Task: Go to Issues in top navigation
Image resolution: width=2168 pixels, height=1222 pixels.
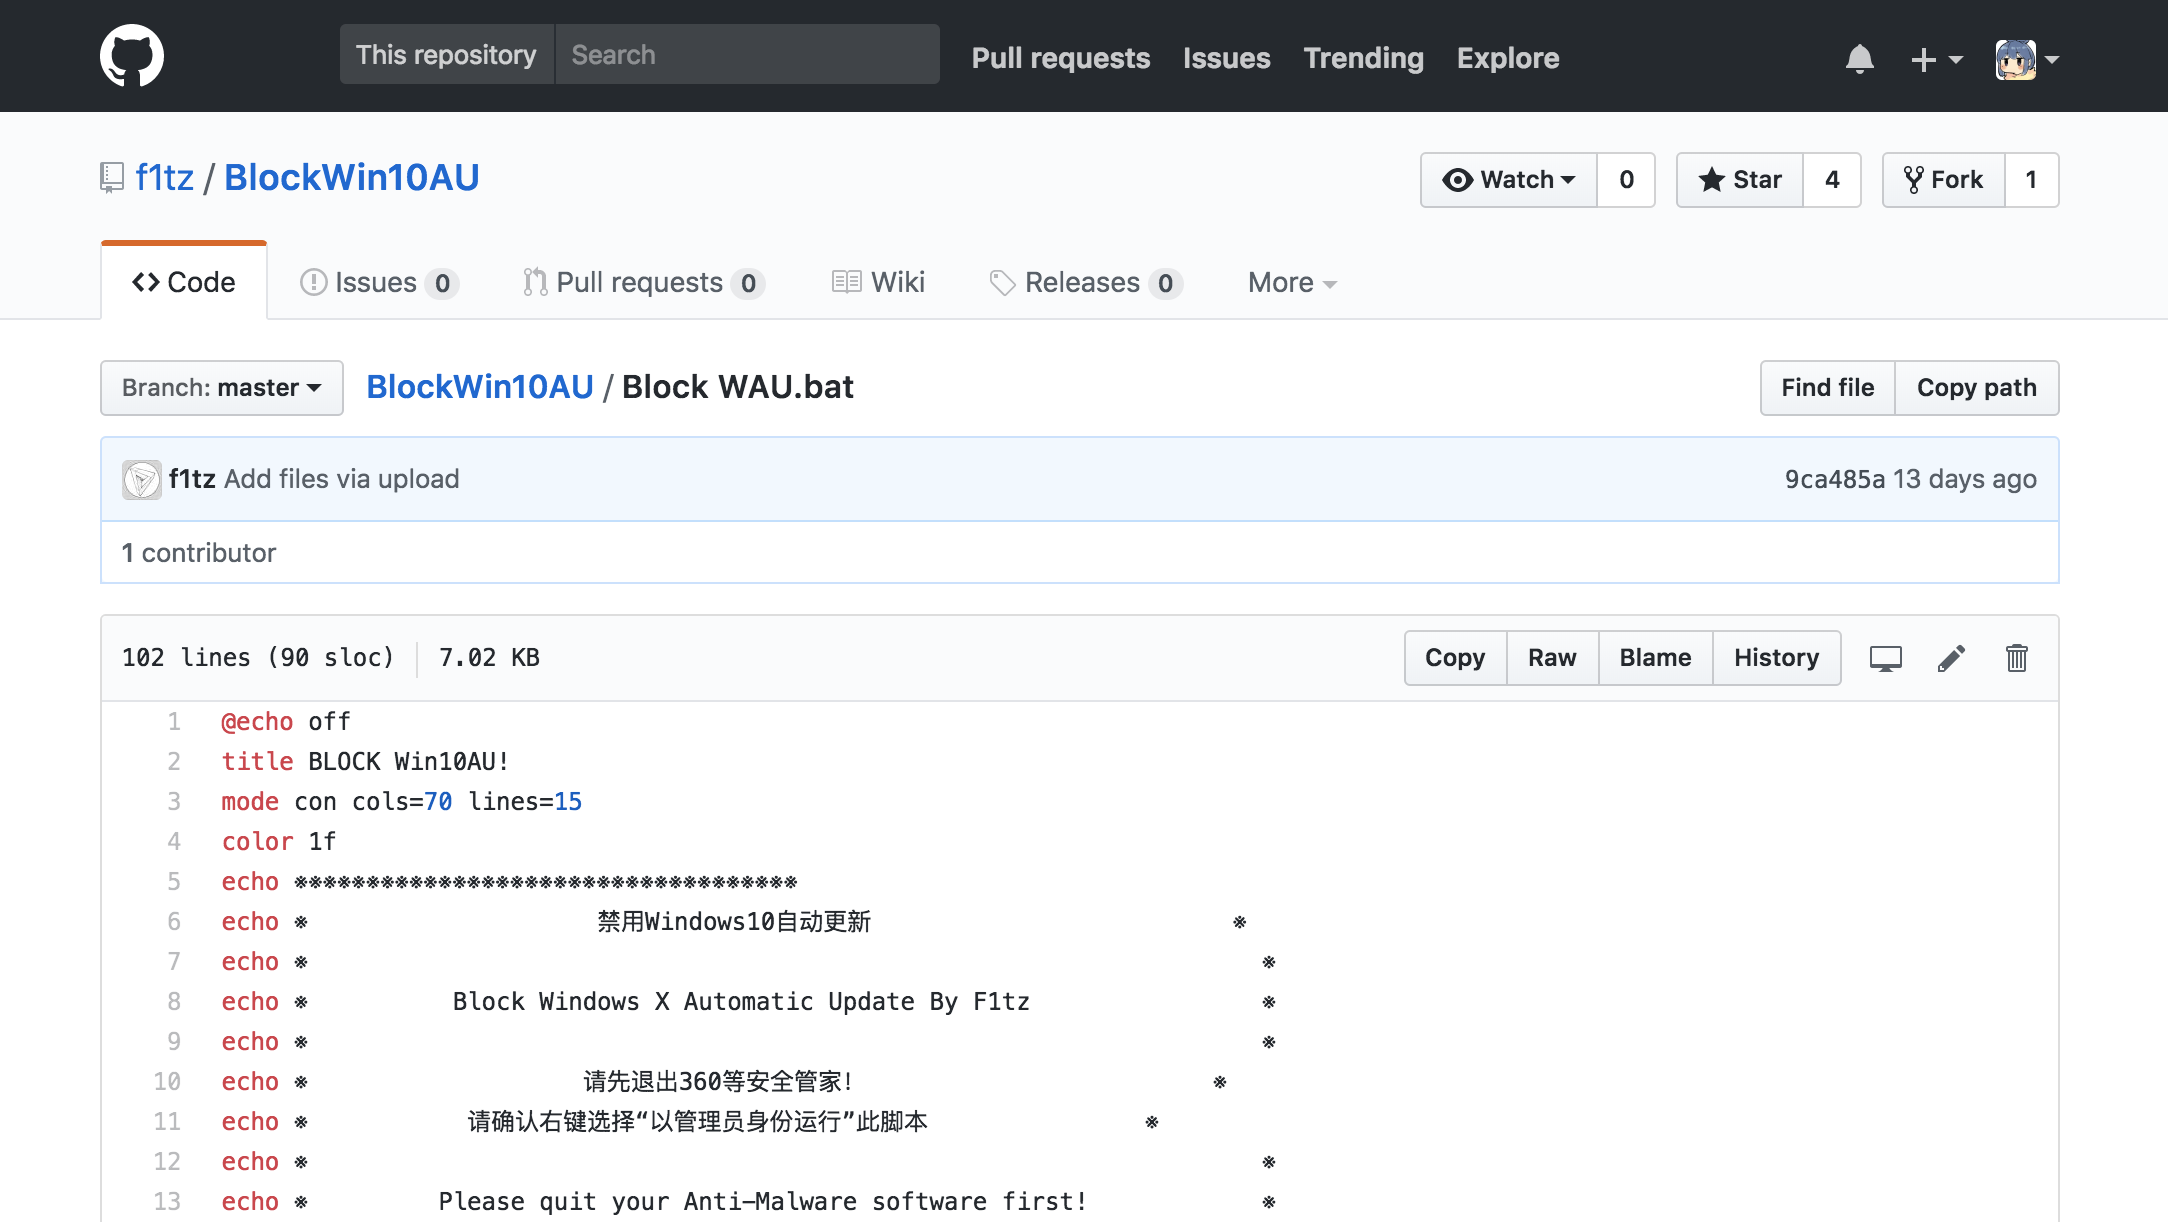Action: pyautogui.click(x=1227, y=58)
